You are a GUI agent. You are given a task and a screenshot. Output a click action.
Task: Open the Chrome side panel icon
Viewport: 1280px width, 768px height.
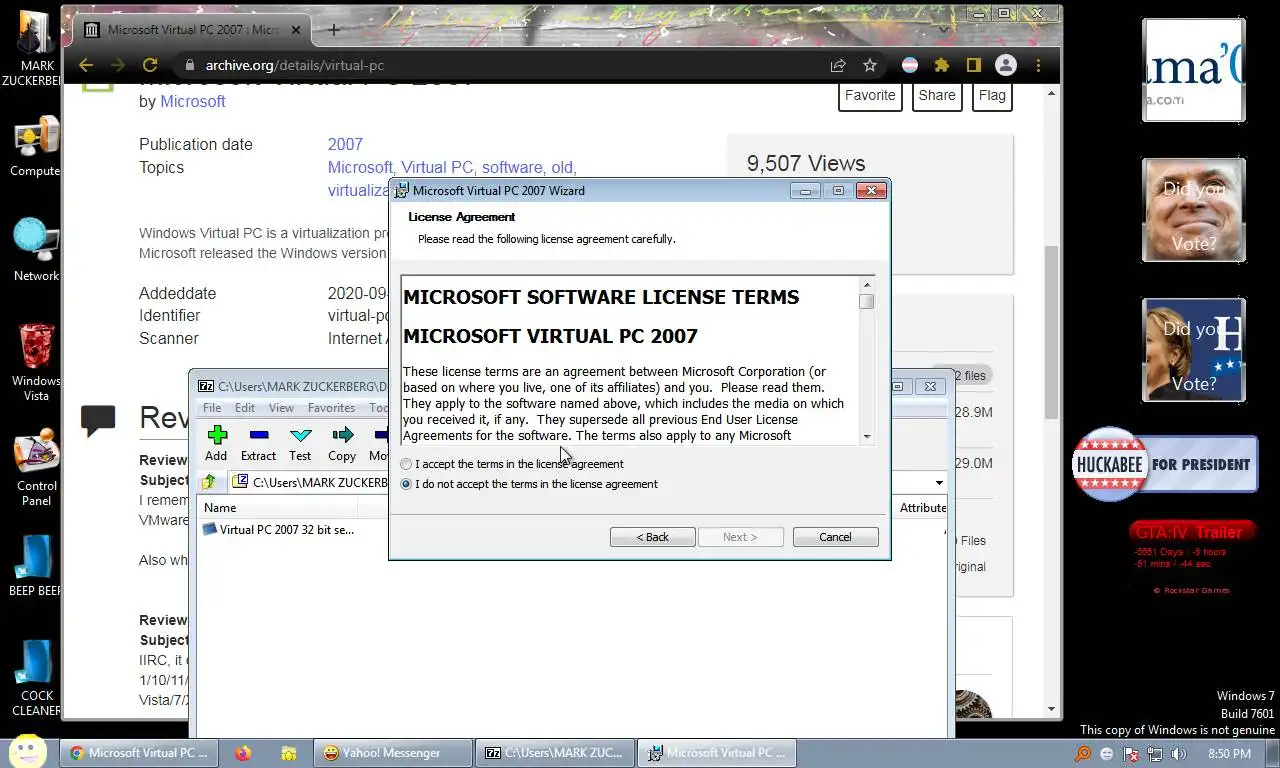(973, 65)
